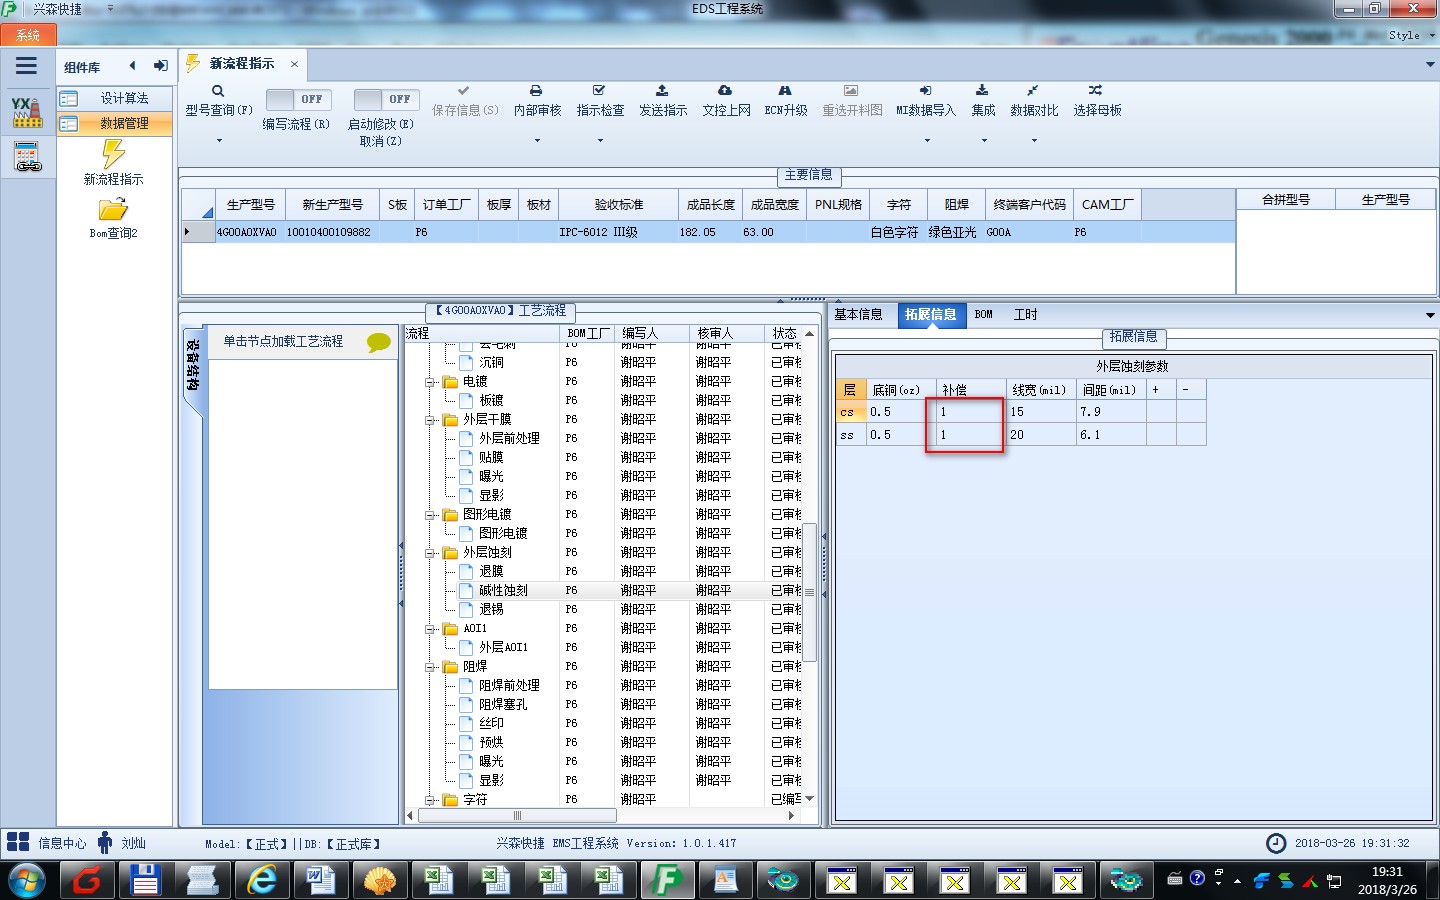1440x900 pixels.
Task: Click the 集成 download icon
Action: point(982,91)
